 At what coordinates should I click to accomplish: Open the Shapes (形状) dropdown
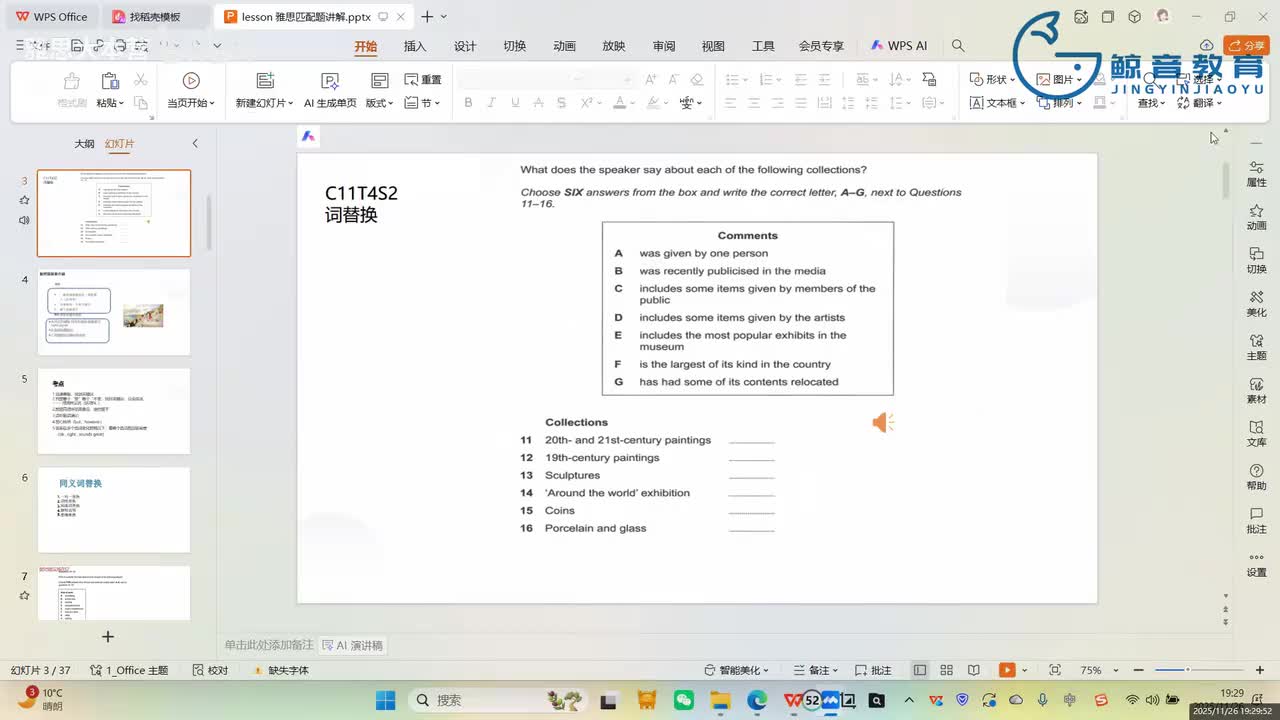(x=992, y=80)
